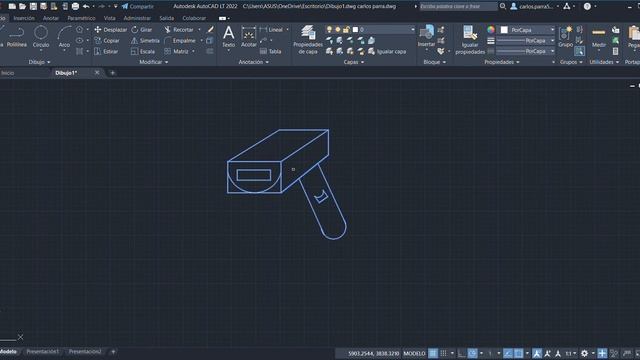Insert a Tabla from Anotación panel
Viewport: 640px width, 360px height.
tap(271, 51)
